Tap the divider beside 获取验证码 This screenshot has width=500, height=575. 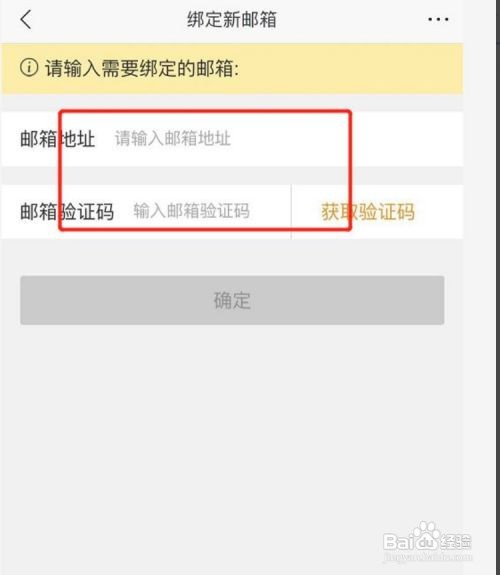291,212
